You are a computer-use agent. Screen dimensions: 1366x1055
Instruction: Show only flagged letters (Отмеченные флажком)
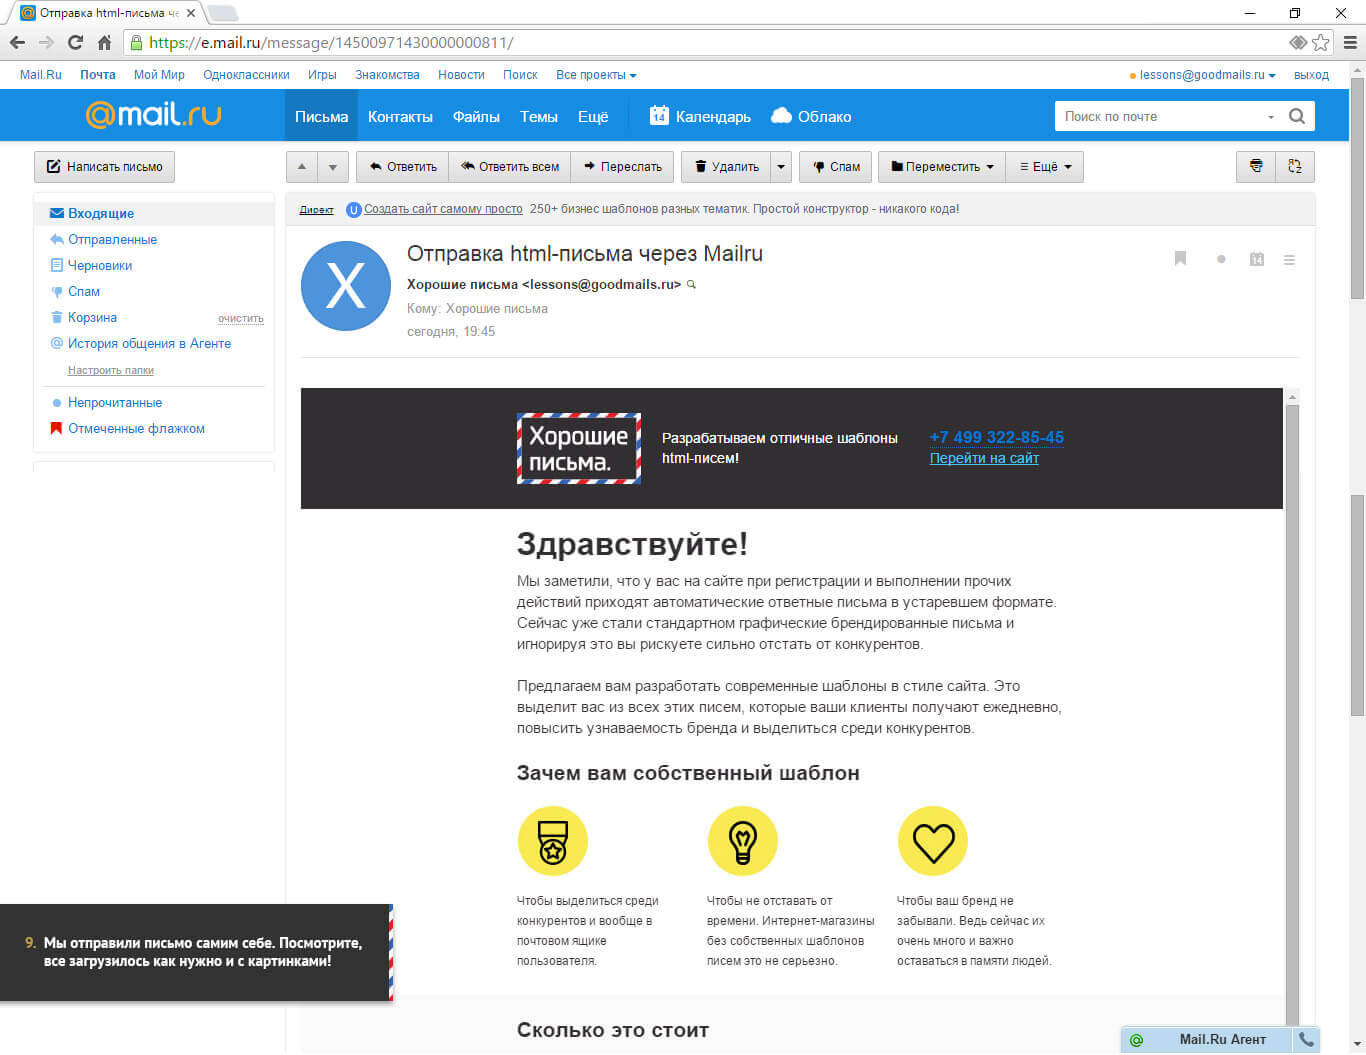(136, 428)
